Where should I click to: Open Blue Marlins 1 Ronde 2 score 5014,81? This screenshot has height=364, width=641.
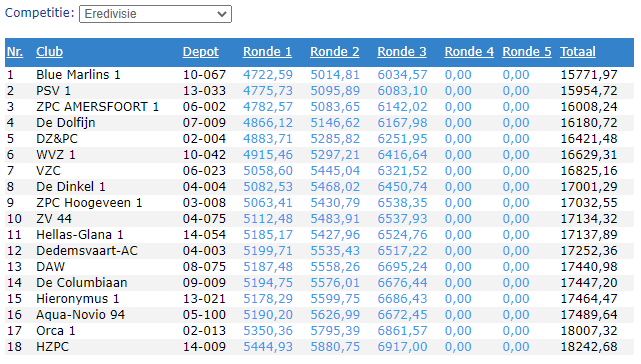click(335, 75)
